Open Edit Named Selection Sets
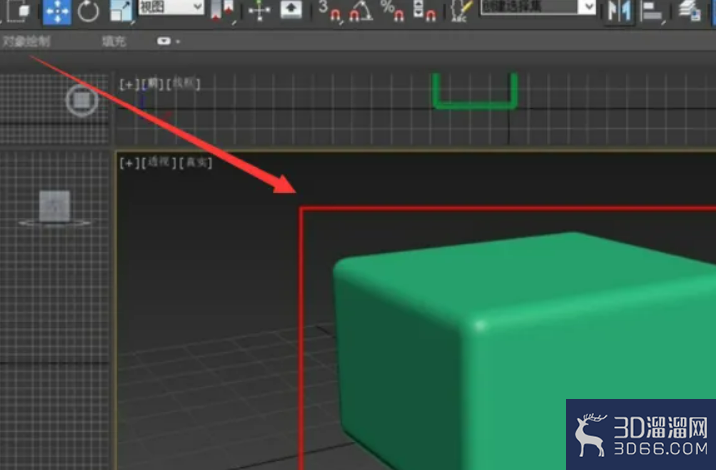The width and height of the screenshot is (716, 470). [x=461, y=11]
